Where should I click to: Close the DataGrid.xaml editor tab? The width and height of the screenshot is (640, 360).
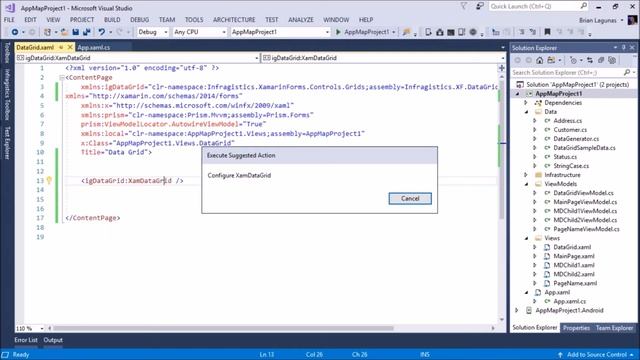click(70, 47)
